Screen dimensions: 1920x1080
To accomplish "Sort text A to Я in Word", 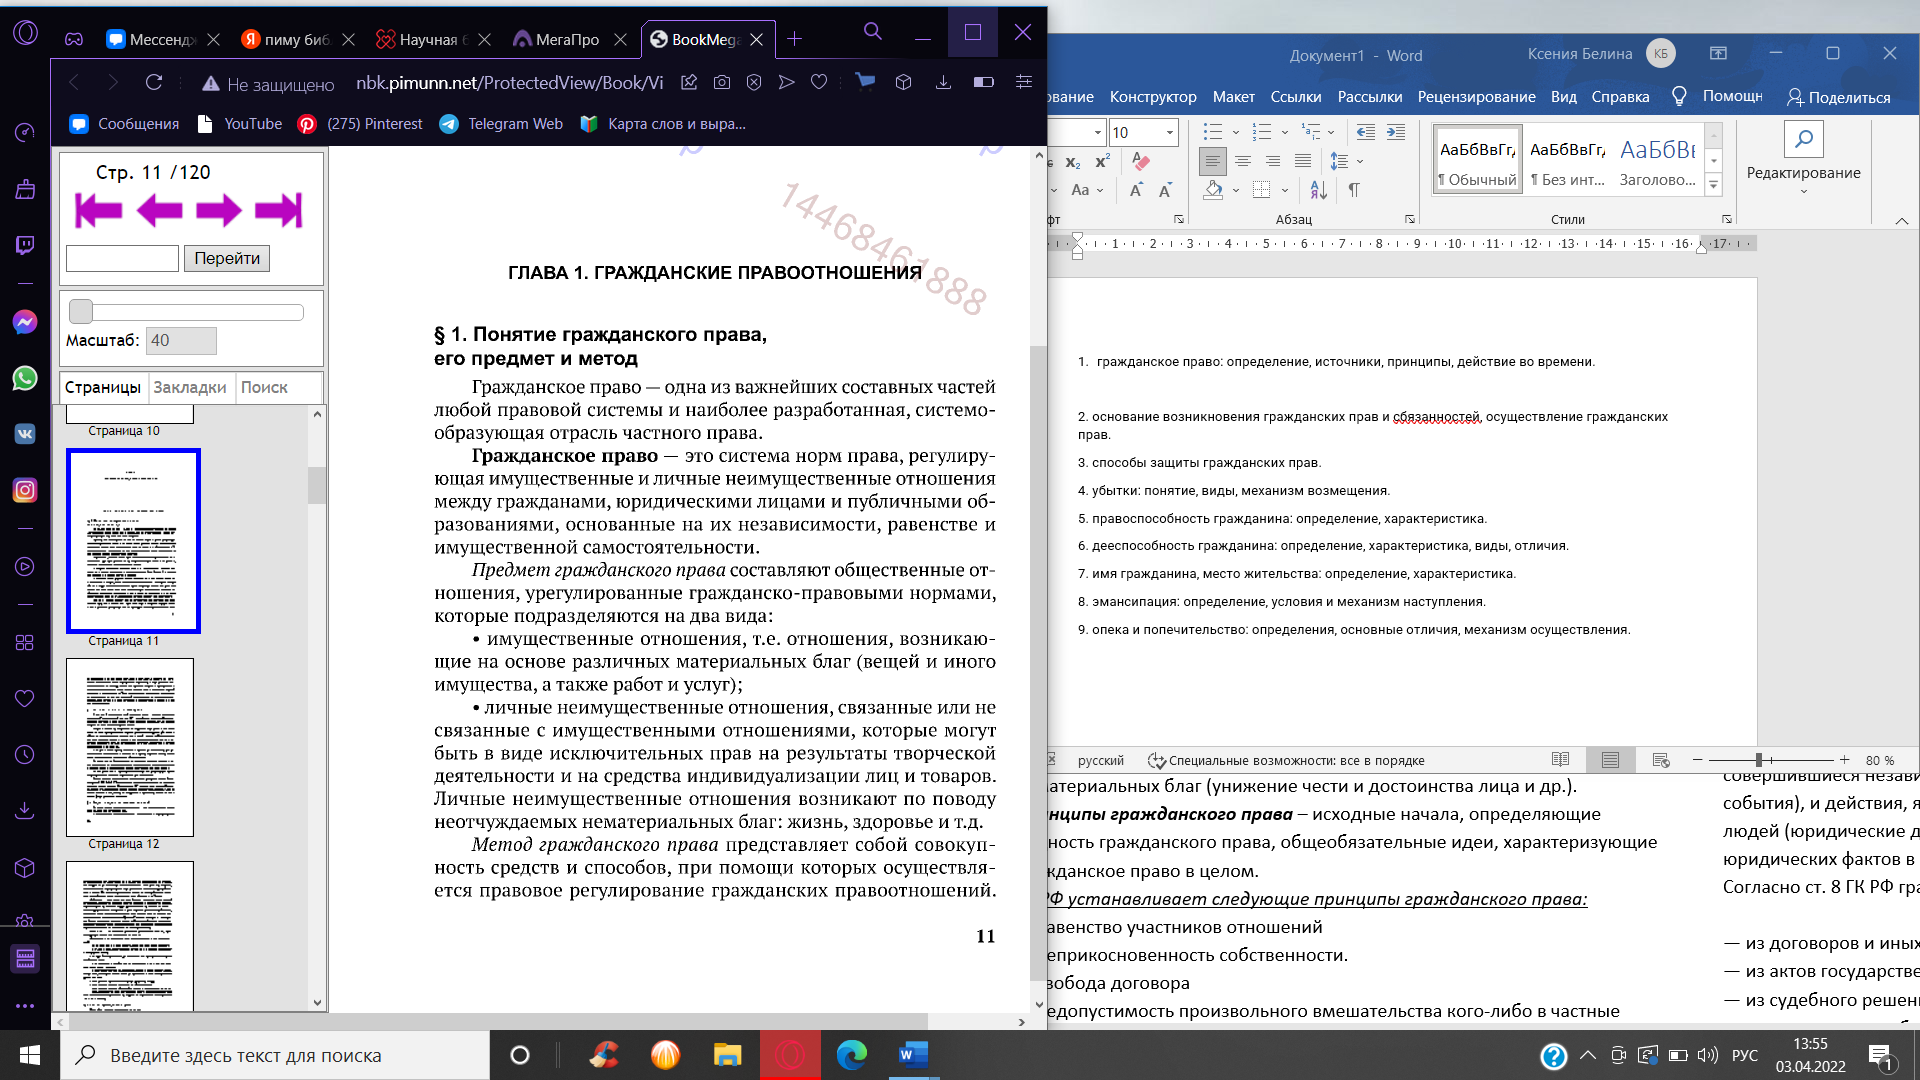I will coord(1319,189).
